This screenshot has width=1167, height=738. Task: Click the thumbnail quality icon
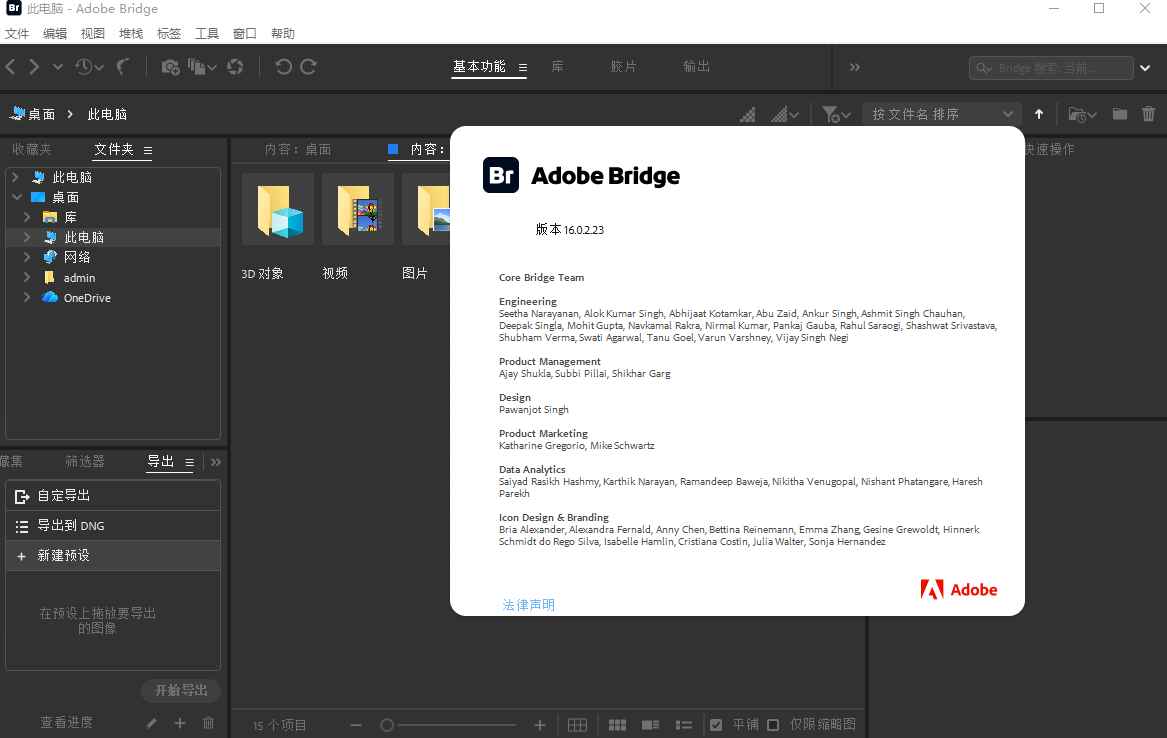pos(748,115)
